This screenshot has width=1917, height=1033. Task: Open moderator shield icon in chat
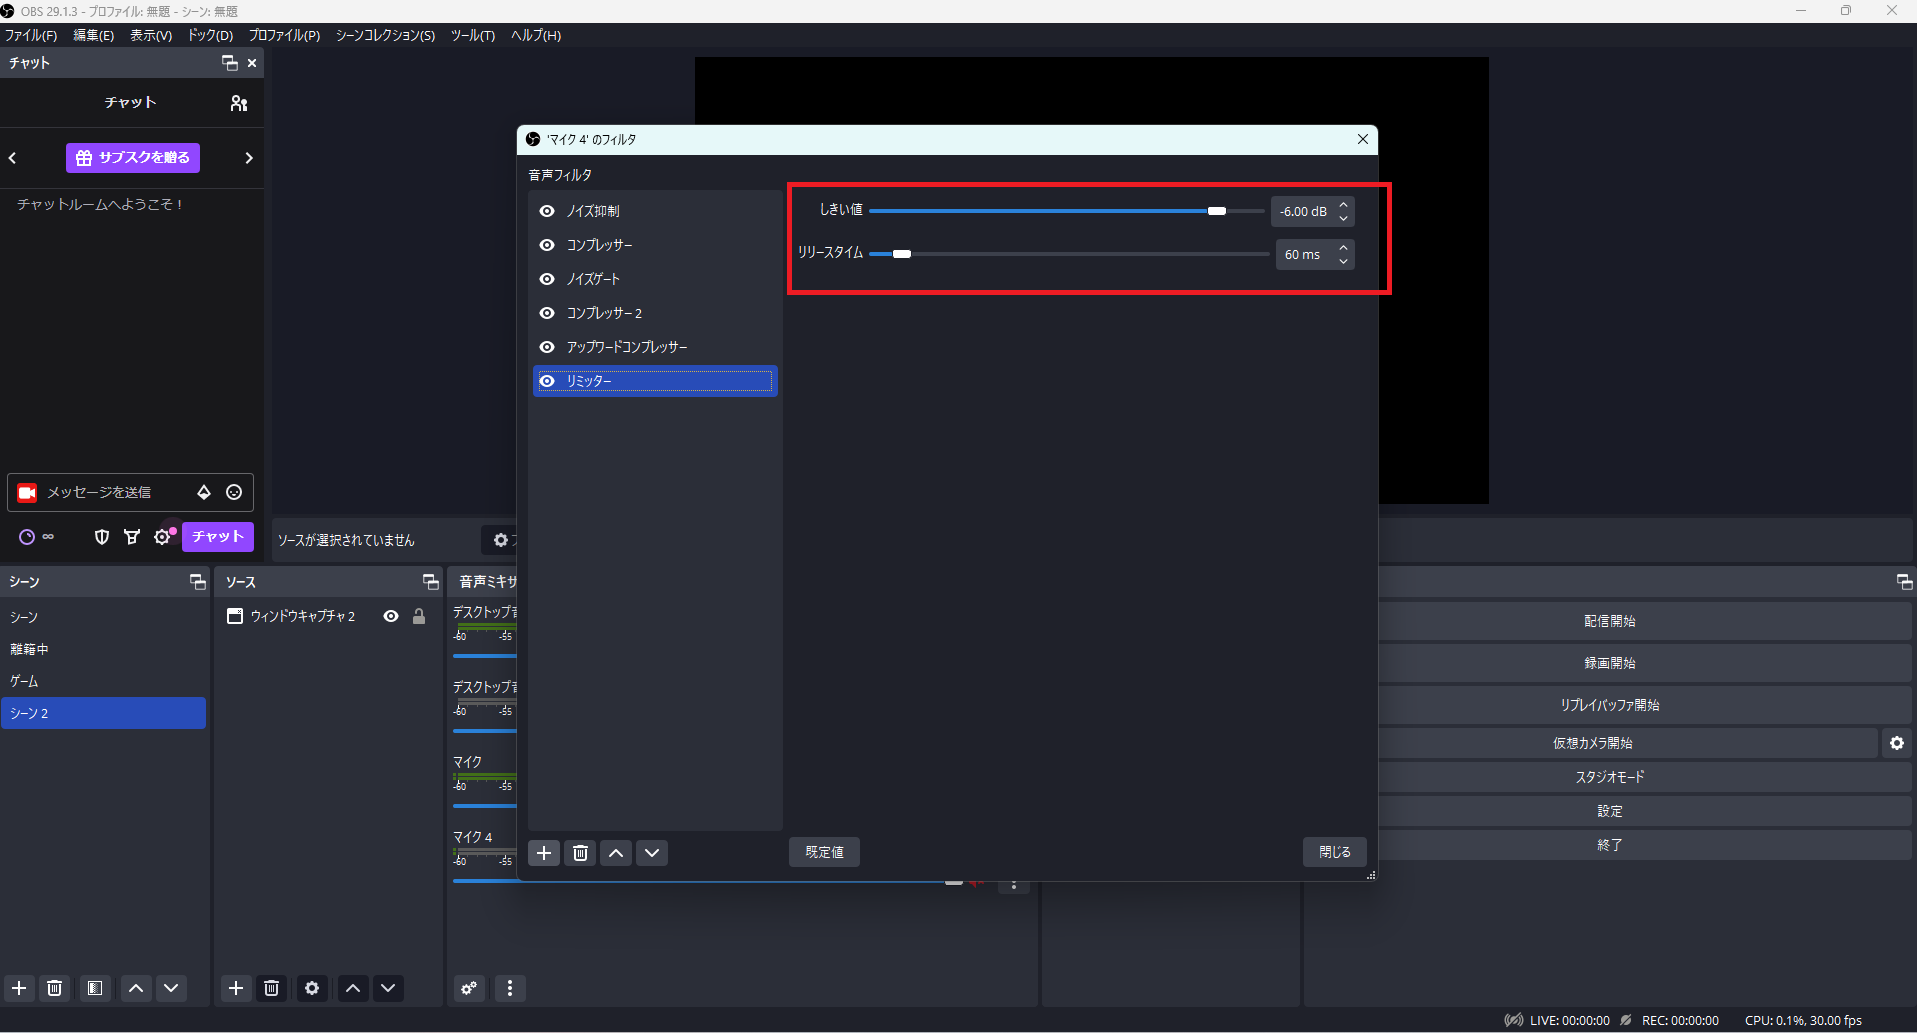click(101, 537)
